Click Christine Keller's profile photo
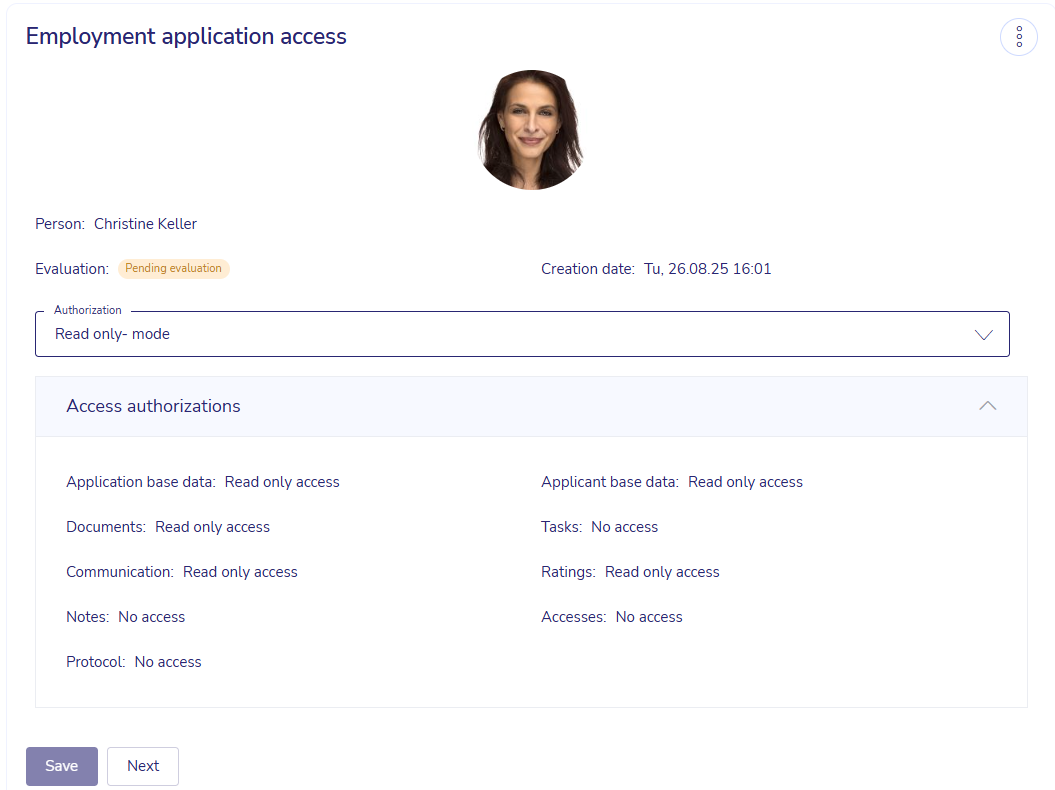 [530, 129]
